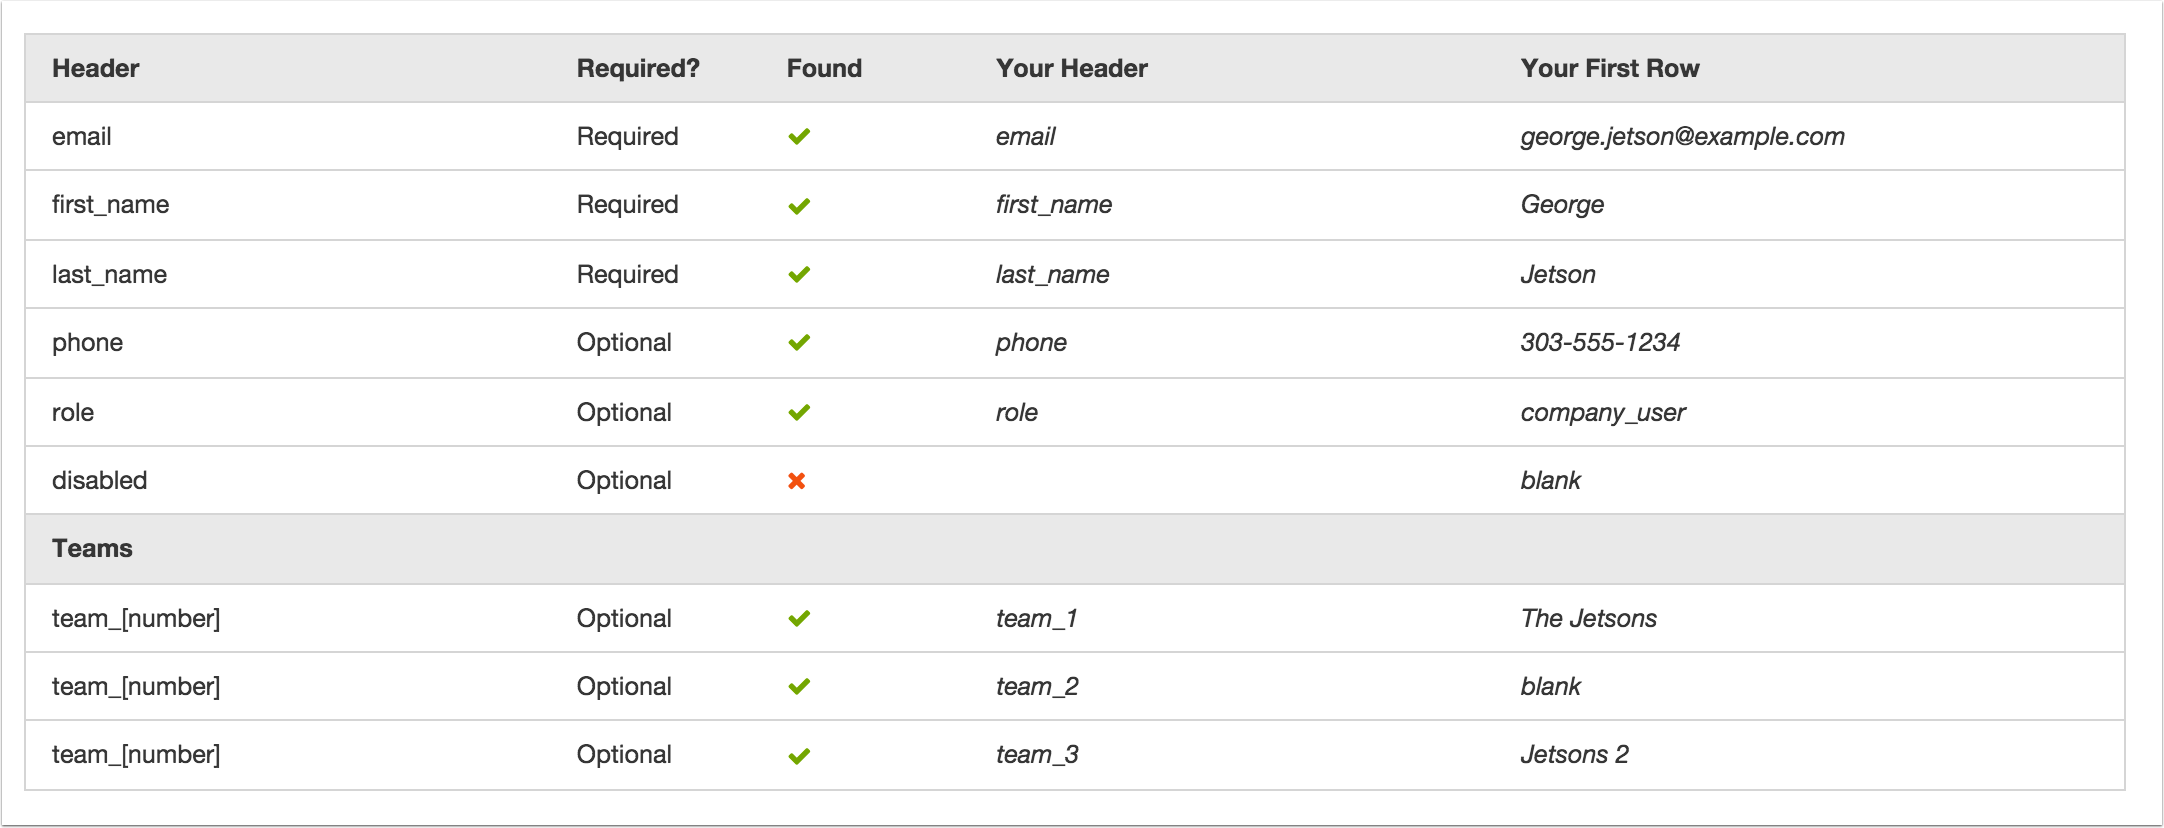Click the role row's green checkmark
This screenshot has width=2164, height=828.
pos(799,412)
